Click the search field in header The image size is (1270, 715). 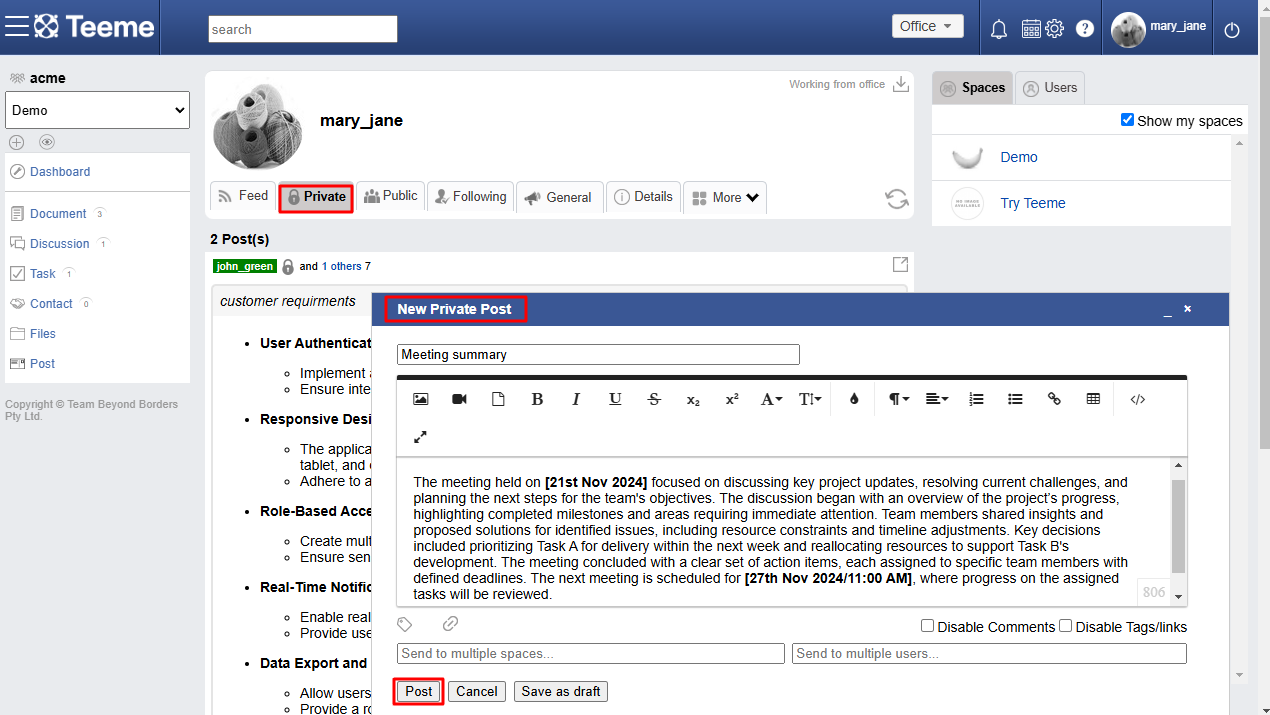click(303, 29)
